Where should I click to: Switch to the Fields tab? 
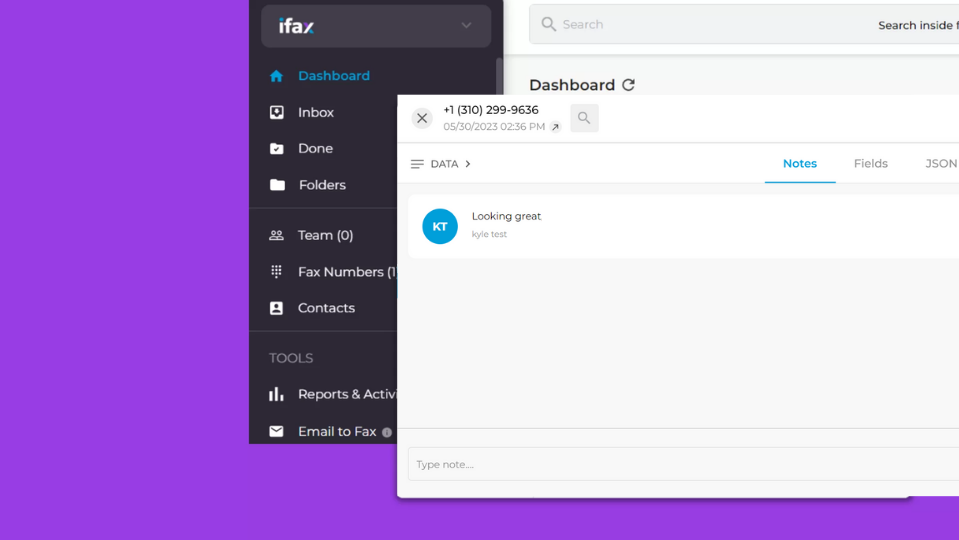(871, 164)
